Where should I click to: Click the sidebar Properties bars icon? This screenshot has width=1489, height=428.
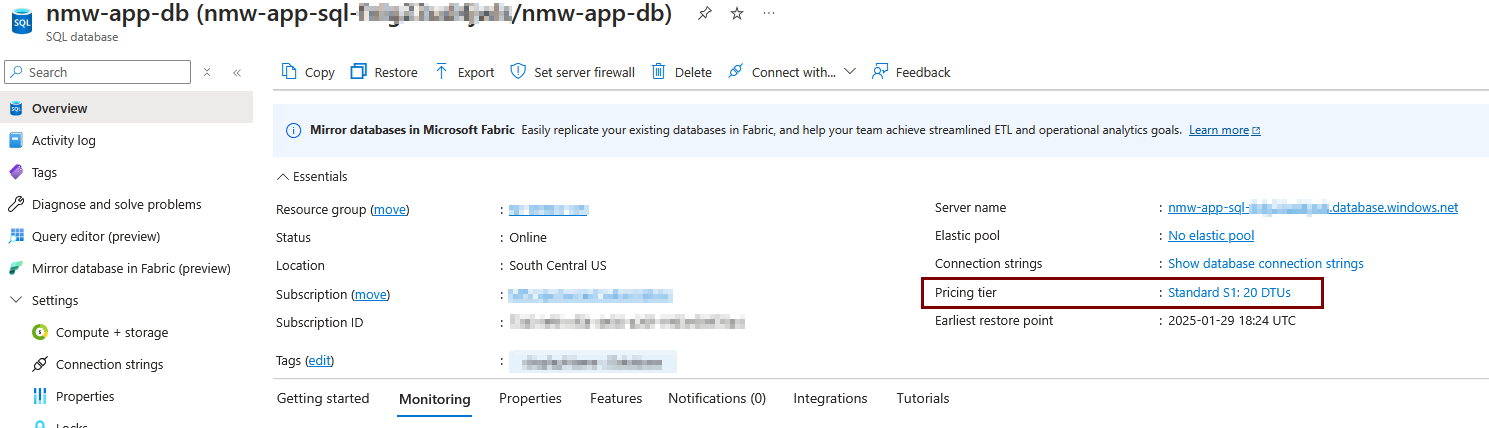coord(40,396)
